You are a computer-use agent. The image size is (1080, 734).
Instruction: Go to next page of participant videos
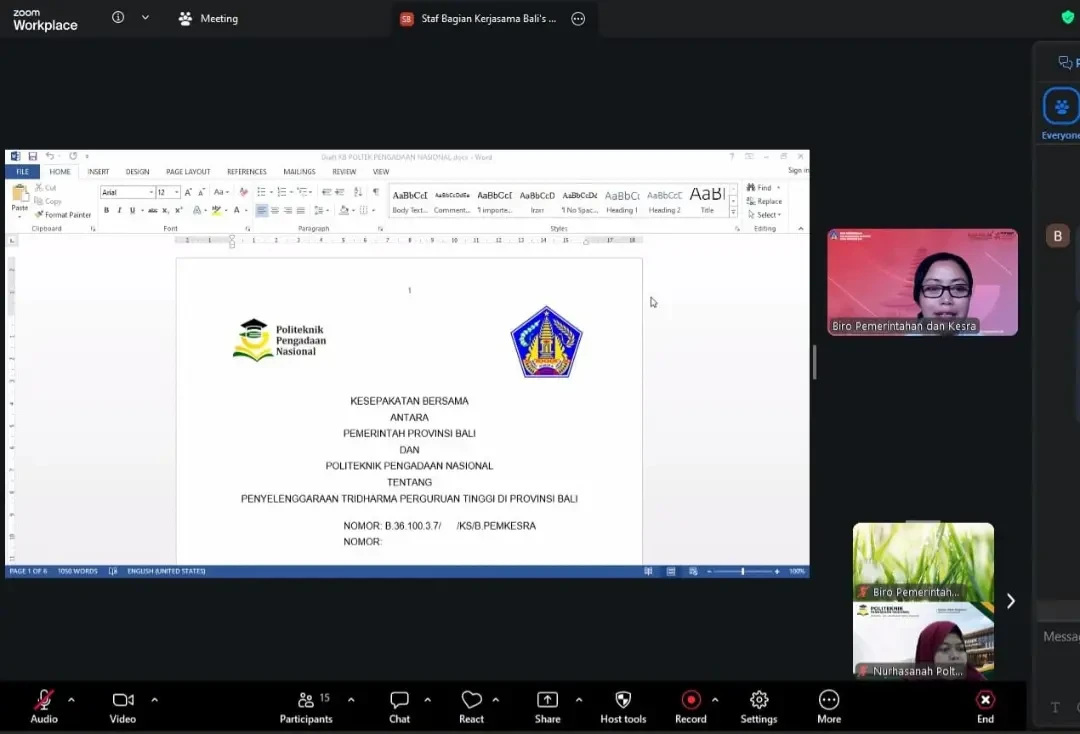tap(1010, 601)
